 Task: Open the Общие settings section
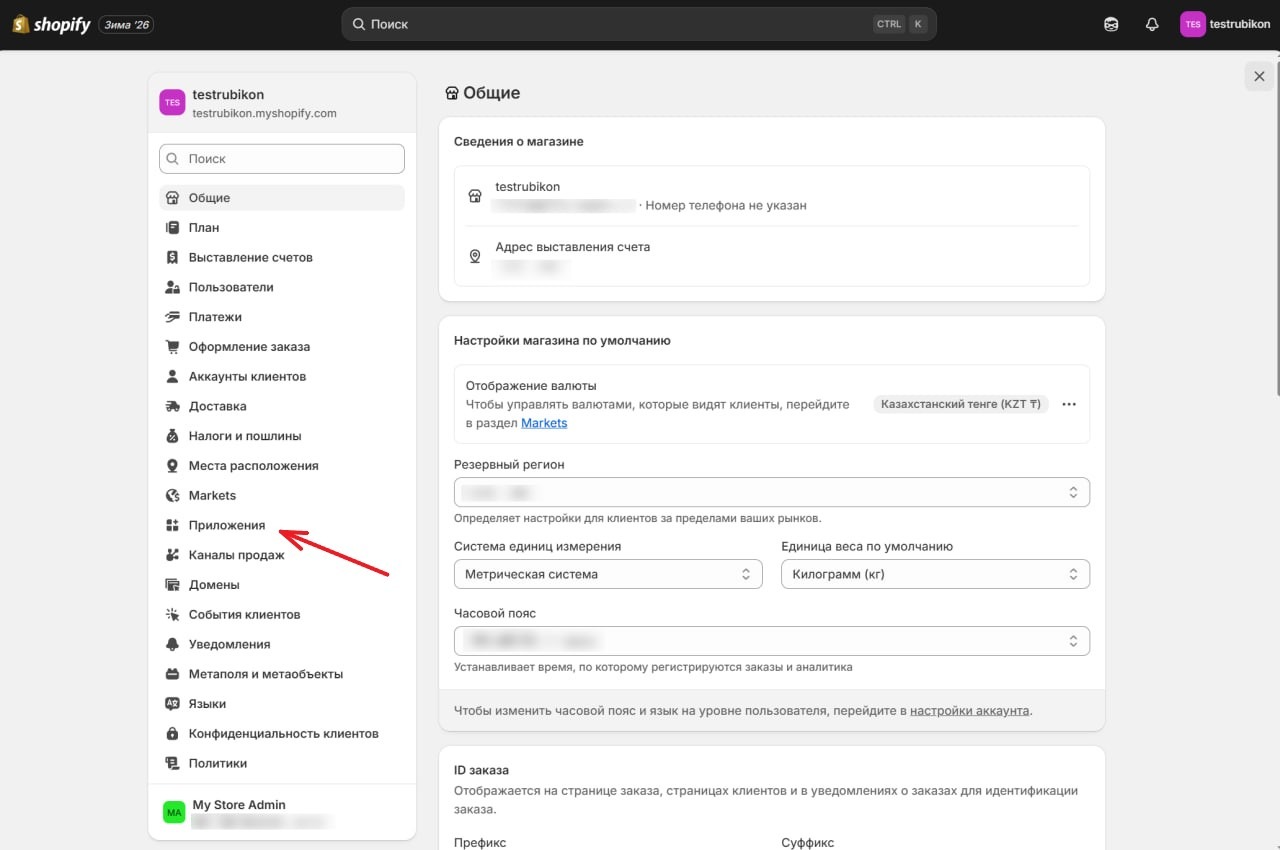click(282, 198)
